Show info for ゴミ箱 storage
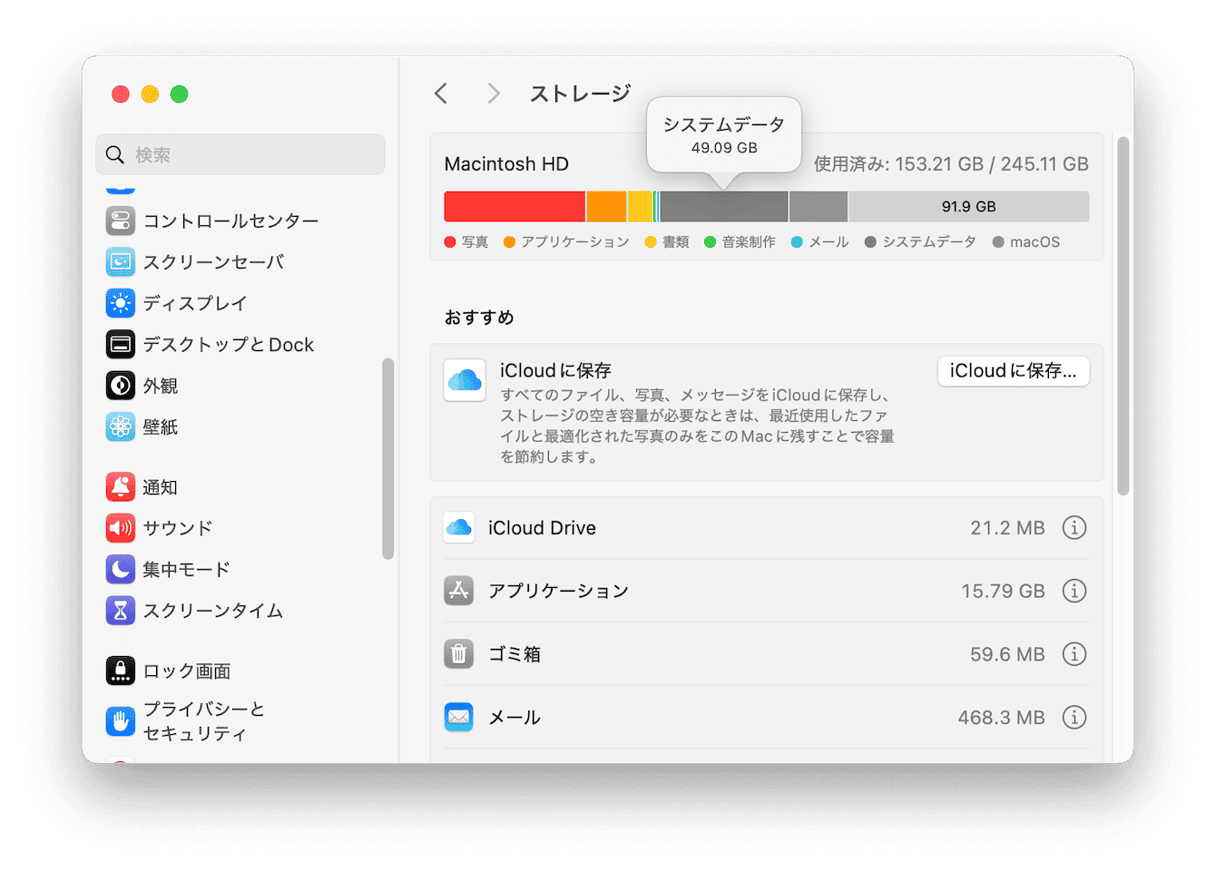The image size is (1216, 872). coord(1074,654)
